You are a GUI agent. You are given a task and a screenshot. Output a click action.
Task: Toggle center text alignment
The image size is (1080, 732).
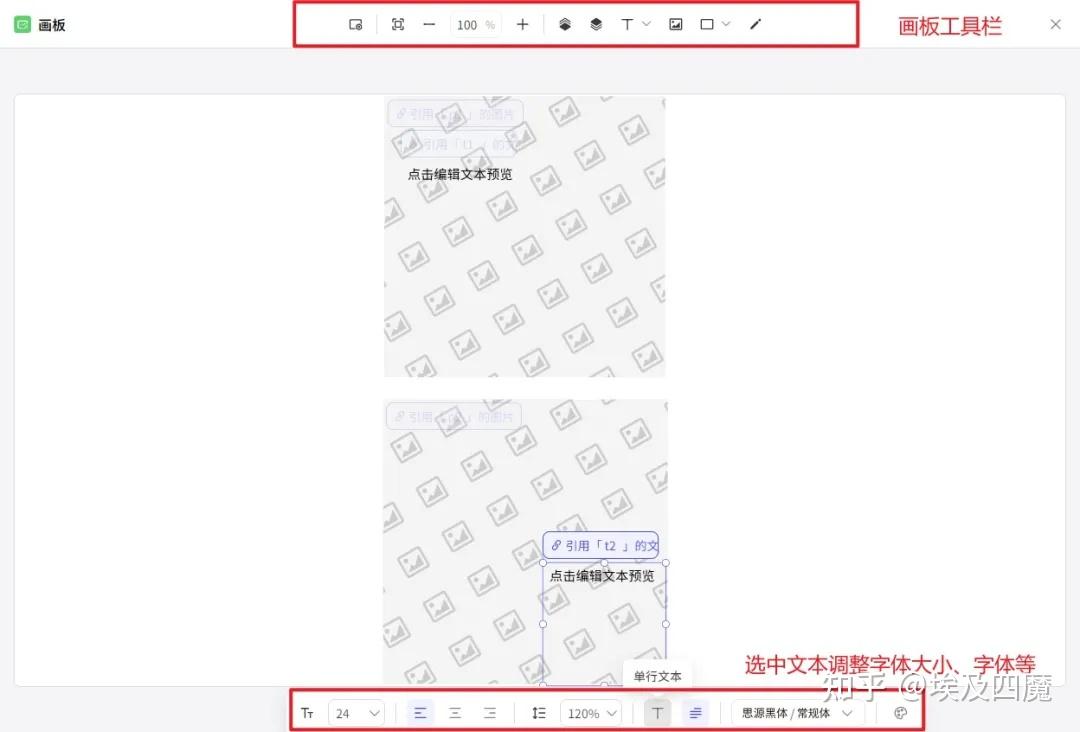tap(455, 713)
